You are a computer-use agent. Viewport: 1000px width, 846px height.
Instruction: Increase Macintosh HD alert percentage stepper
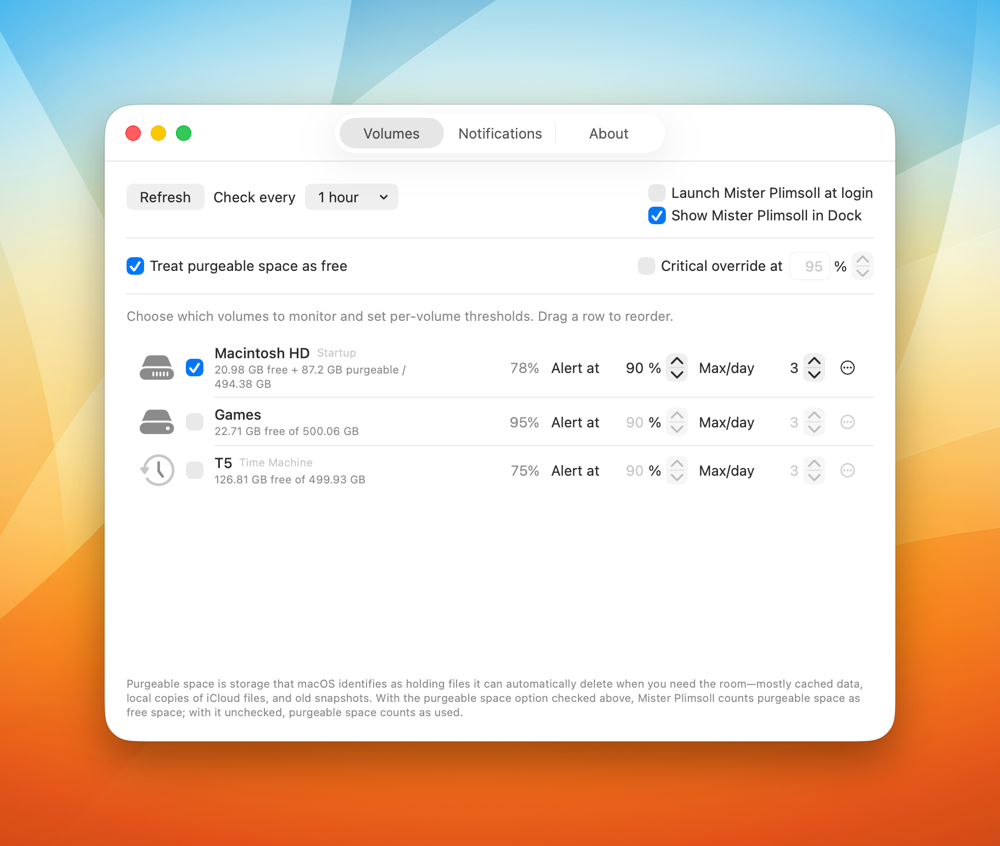pos(677,361)
